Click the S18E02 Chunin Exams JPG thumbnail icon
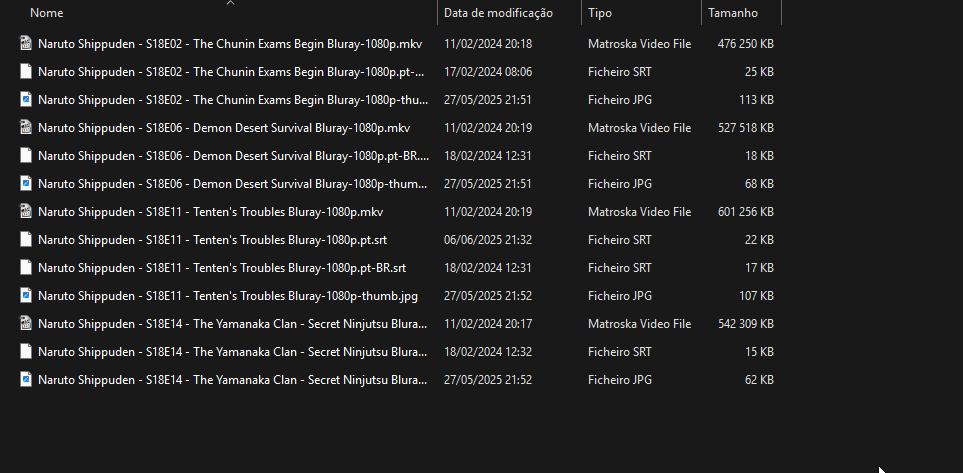The height and width of the screenshot is (473, 963). pos(26,100)
